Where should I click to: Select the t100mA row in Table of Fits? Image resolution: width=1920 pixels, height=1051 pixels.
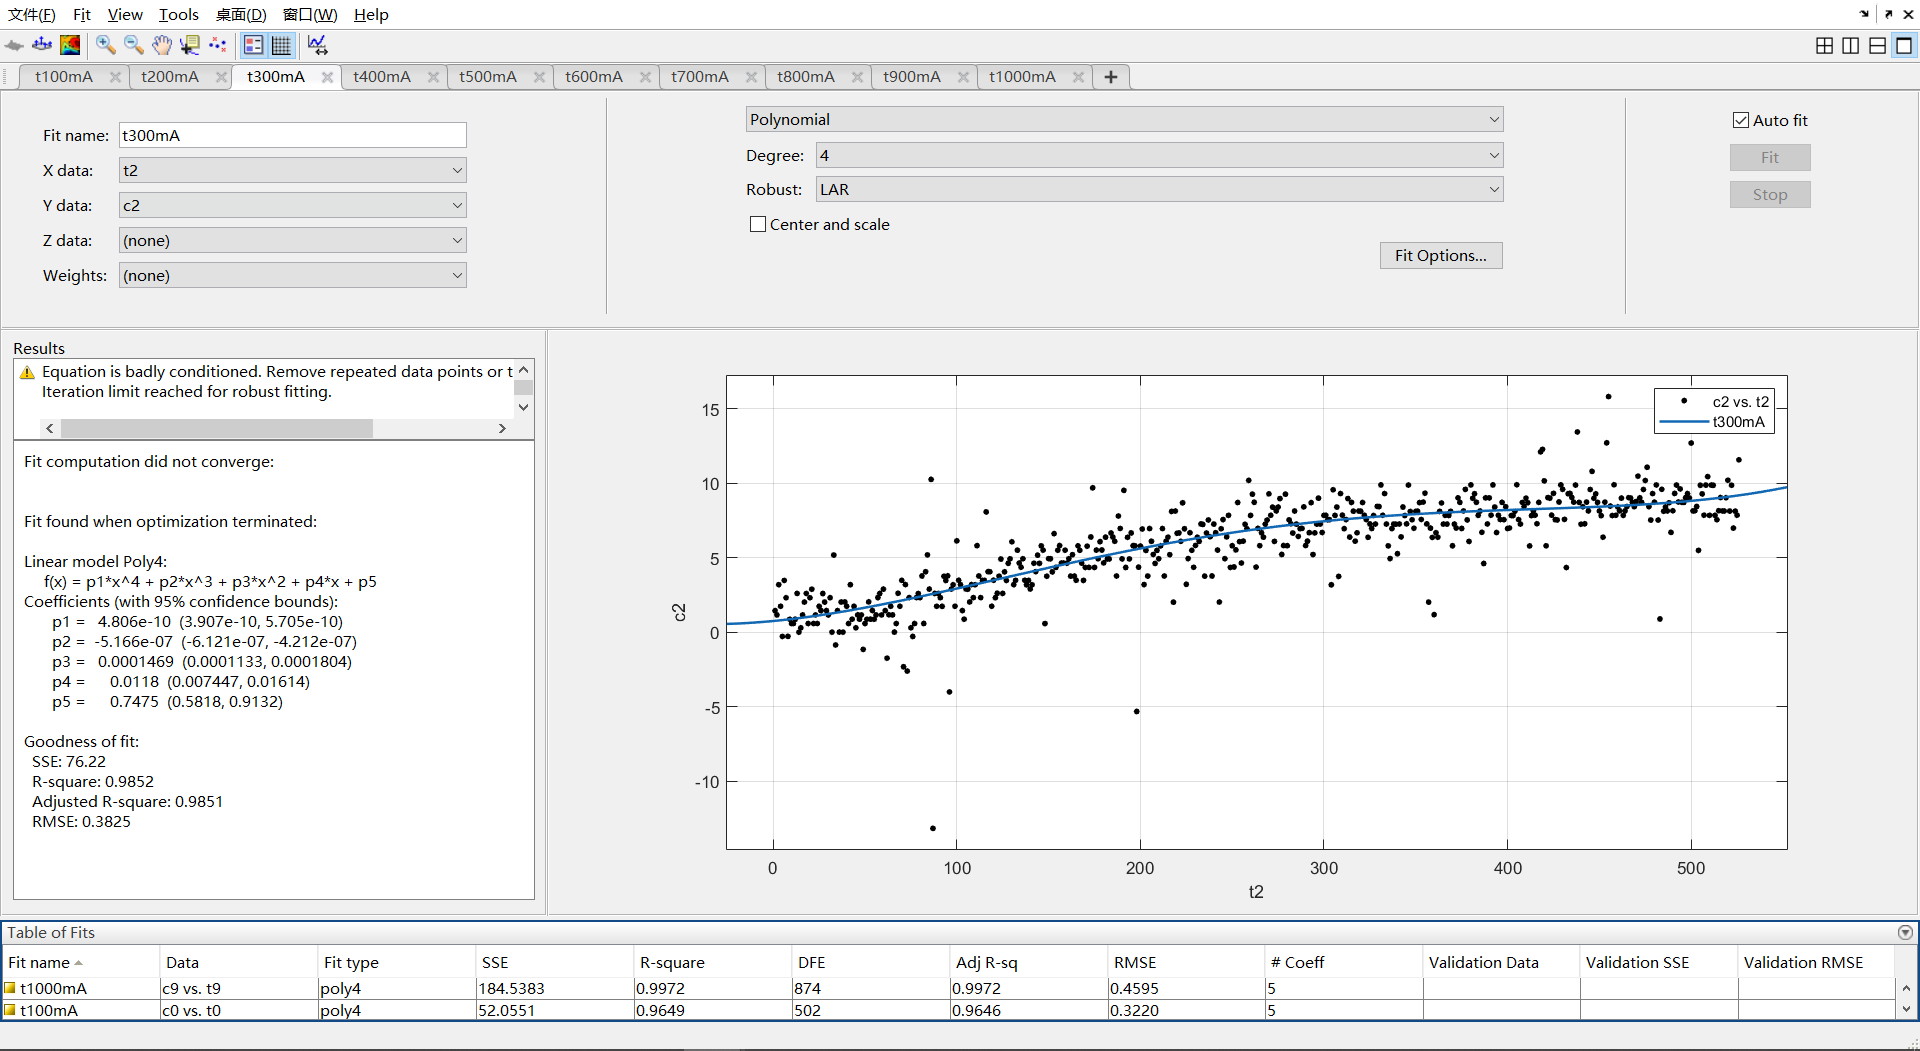[948, 1010]
